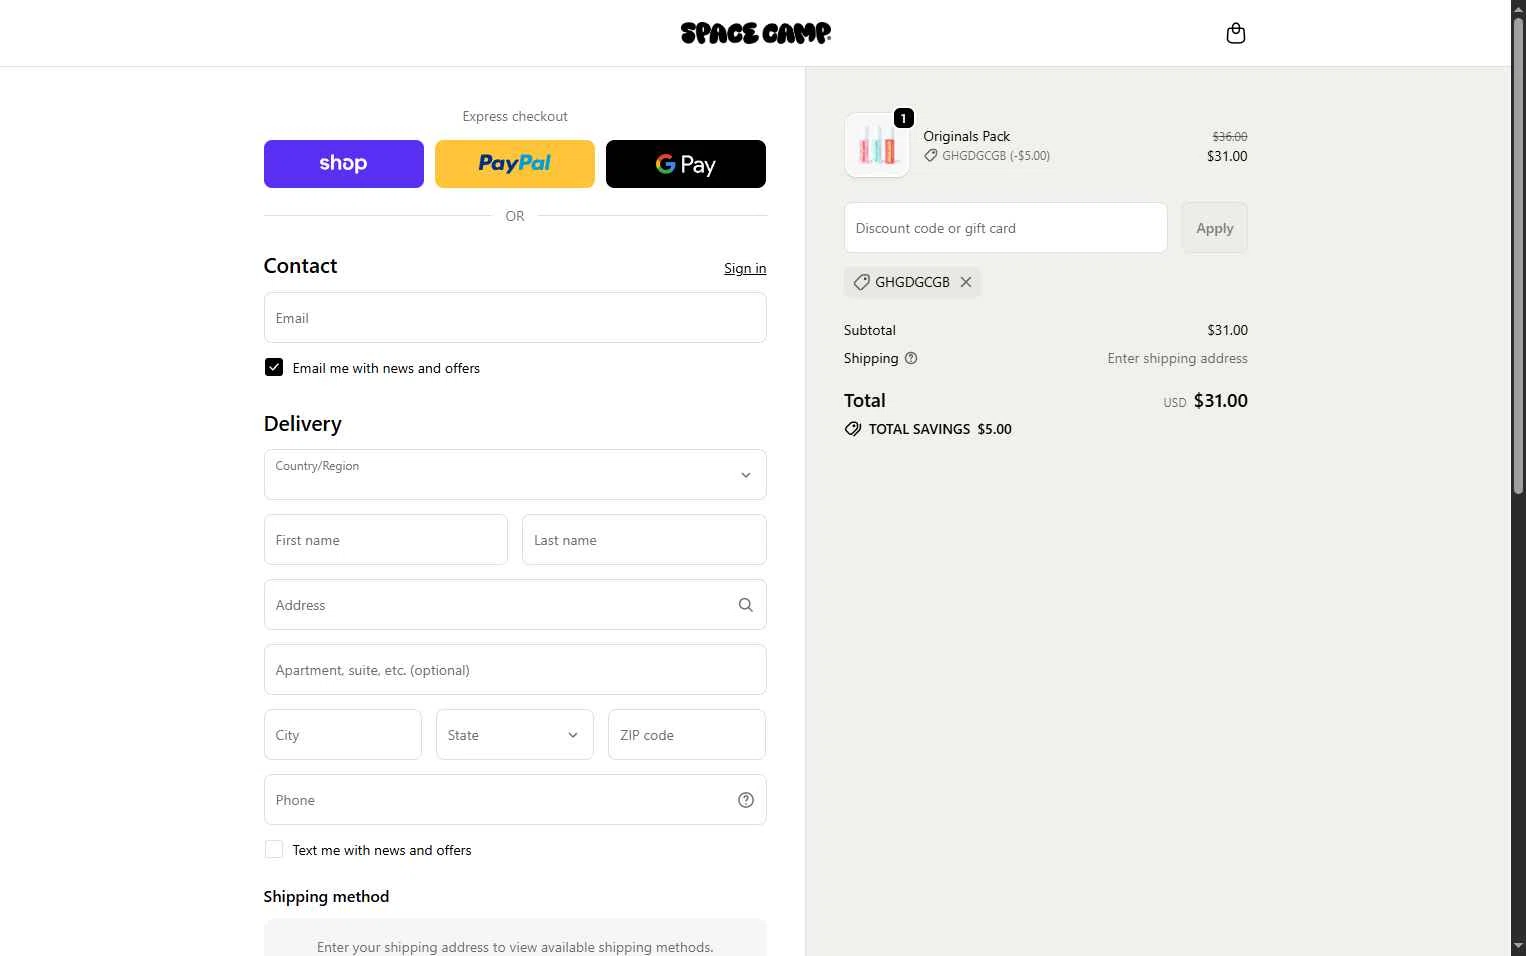Click the scrollbar down arrow
The height and width of the screenshot is (956, 1526).
coord(1518,946)
